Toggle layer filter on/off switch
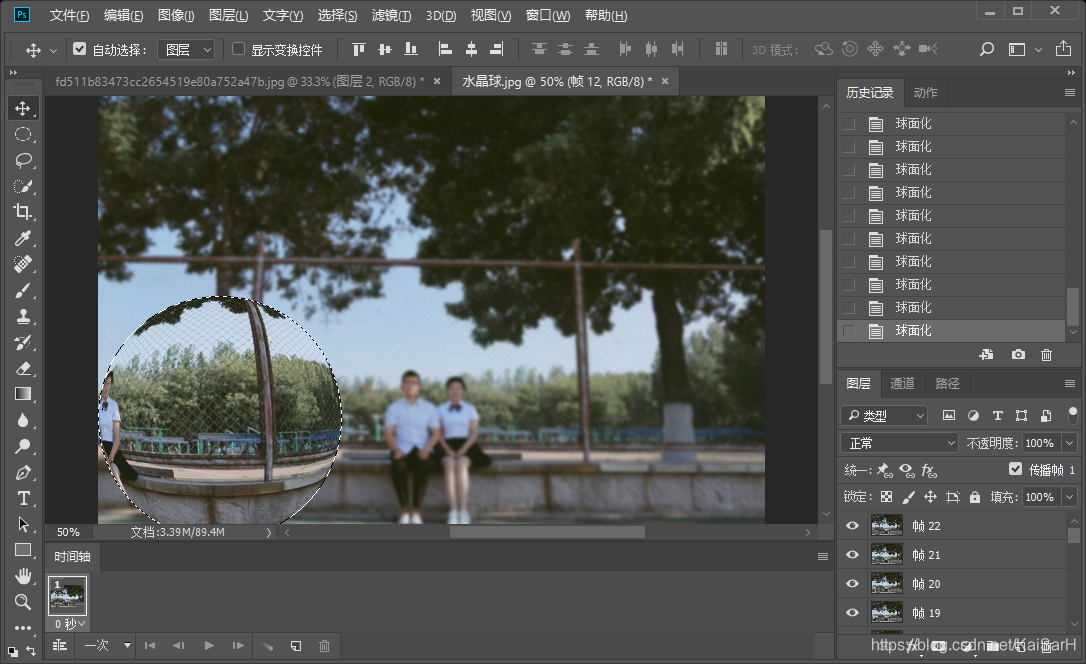 coord(1073,415)
